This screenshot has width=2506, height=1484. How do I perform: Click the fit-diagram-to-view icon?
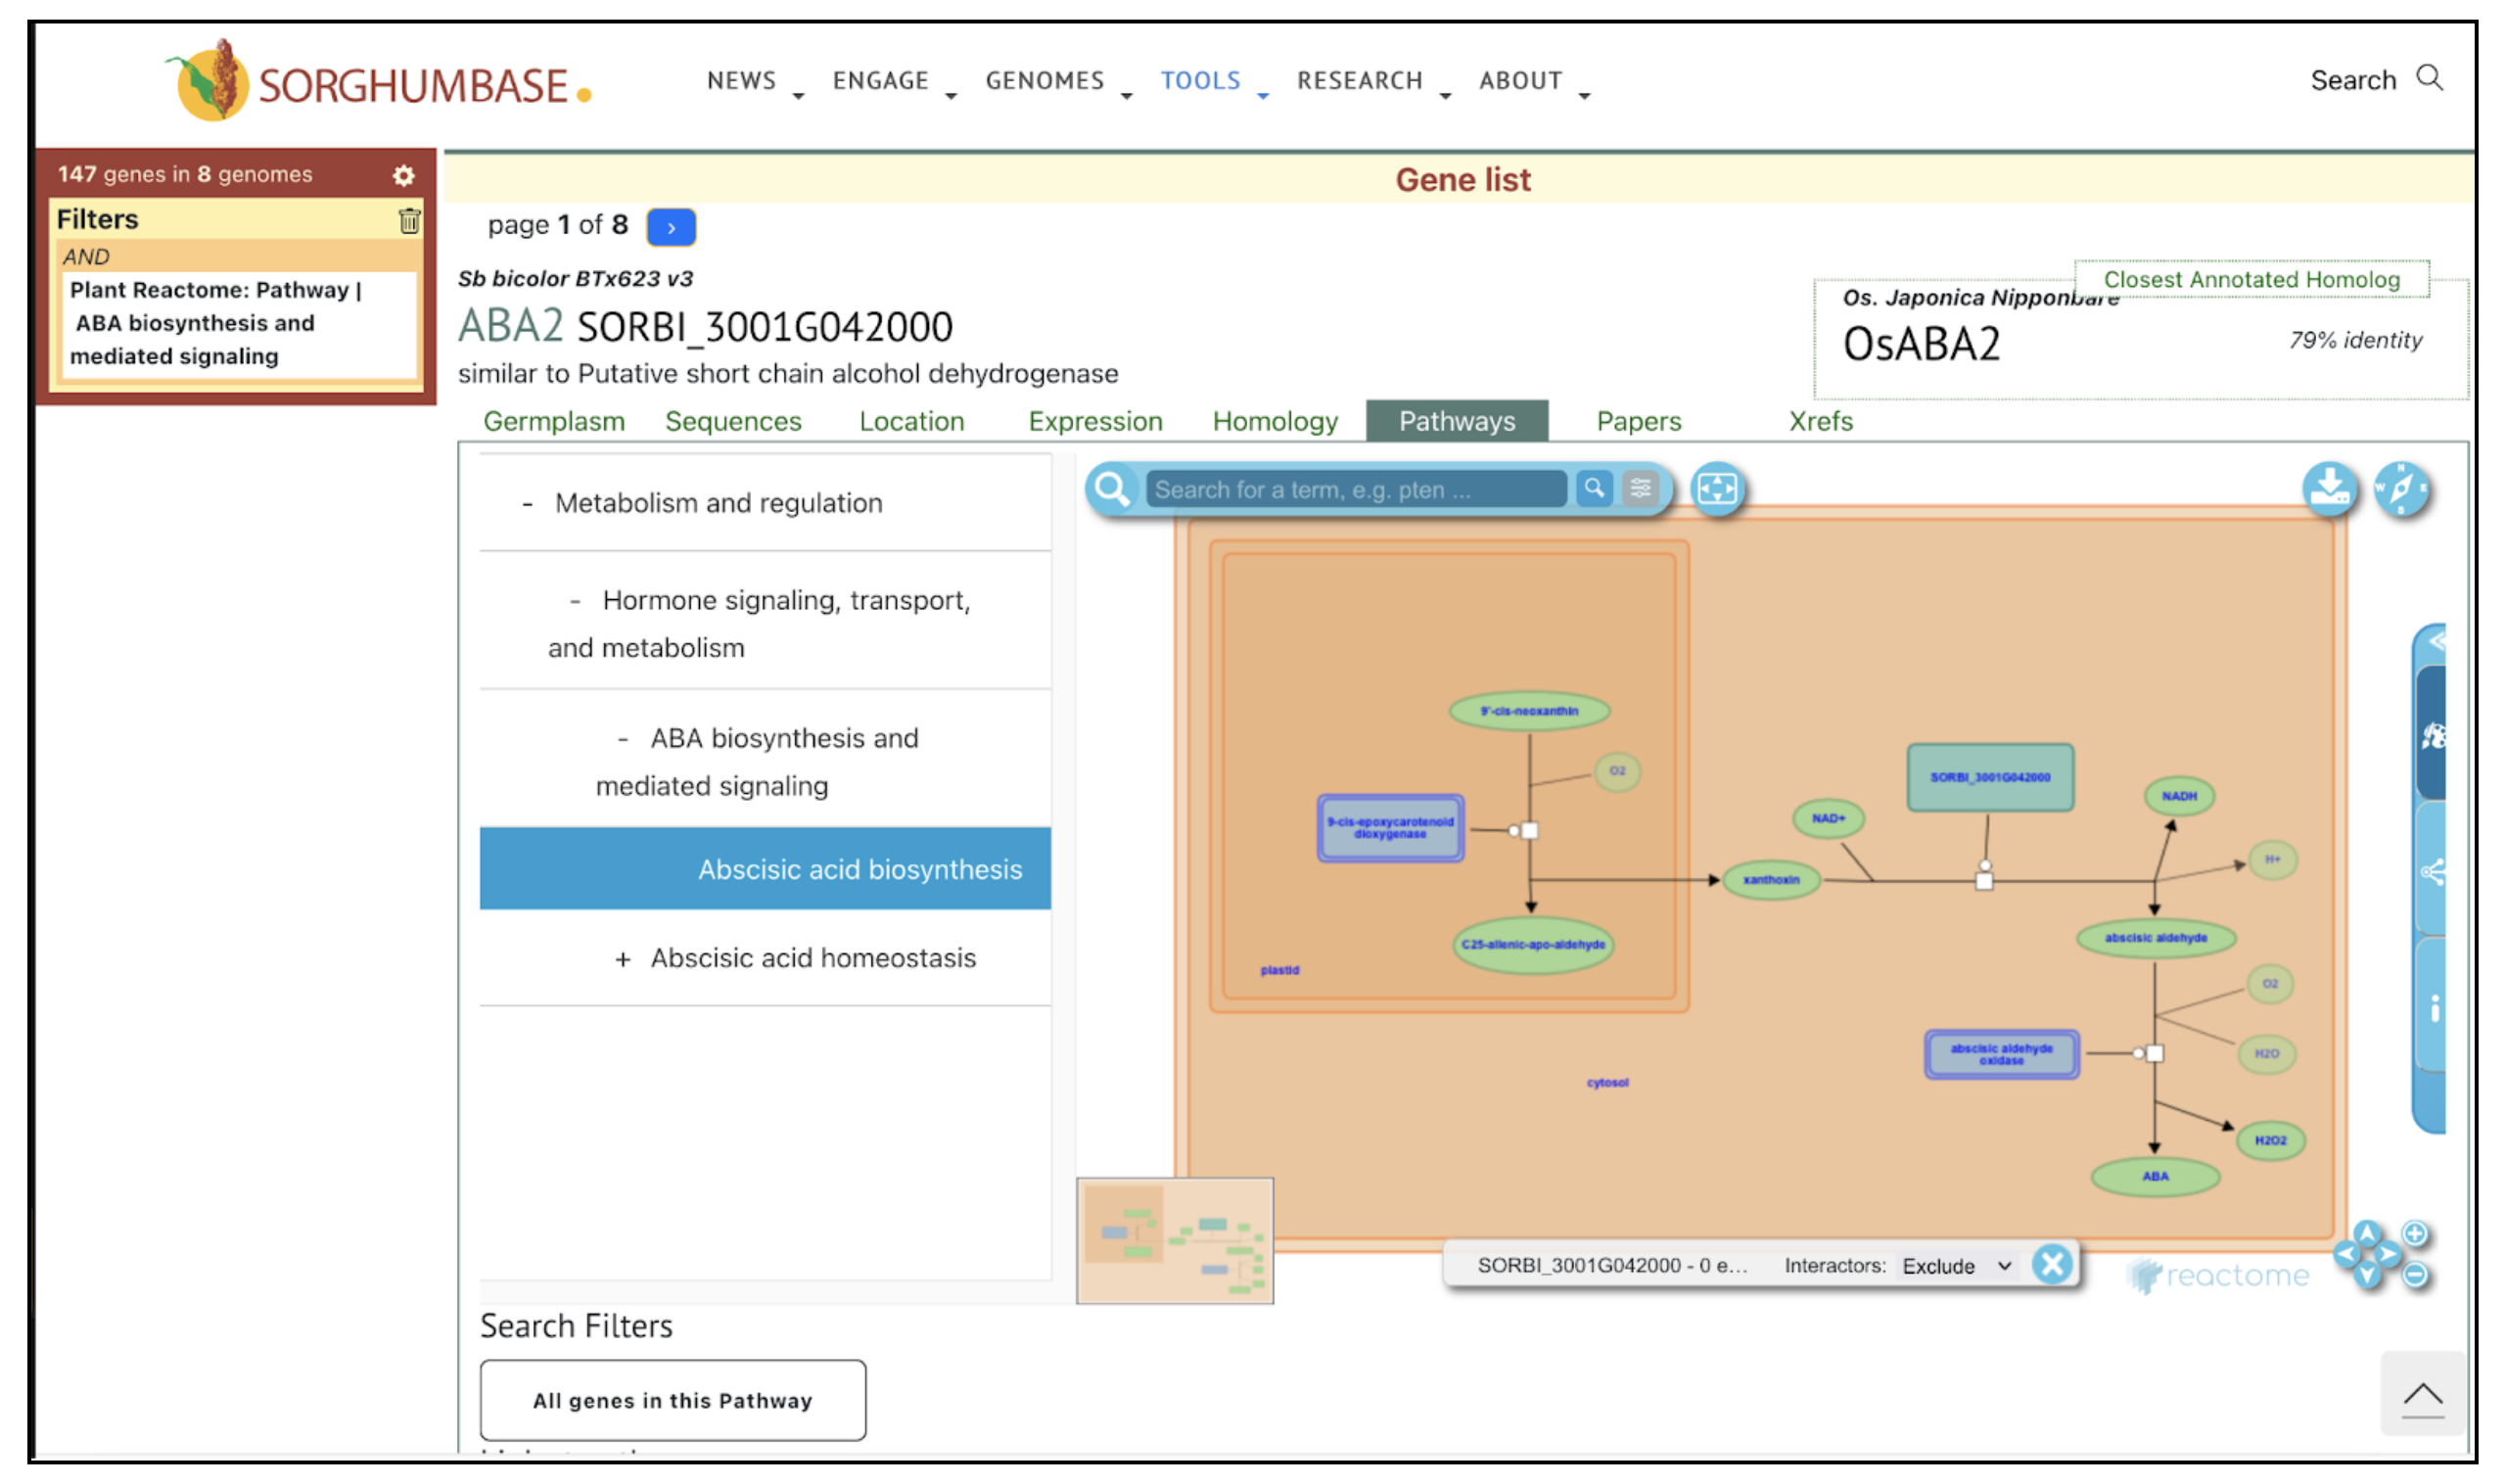[x=1717, y=489]
